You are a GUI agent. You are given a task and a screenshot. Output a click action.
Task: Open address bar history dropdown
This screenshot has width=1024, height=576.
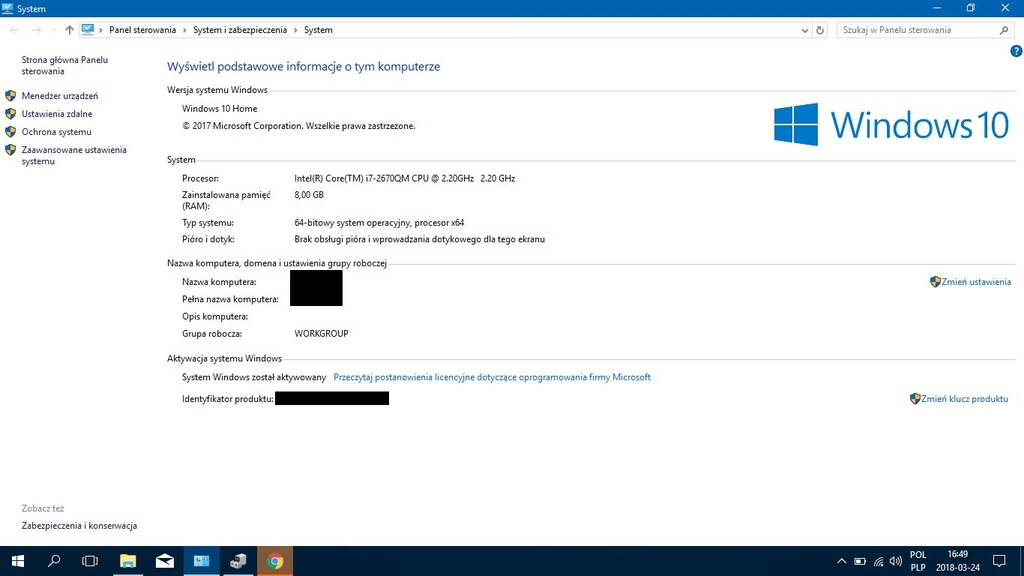coord(805,30)
